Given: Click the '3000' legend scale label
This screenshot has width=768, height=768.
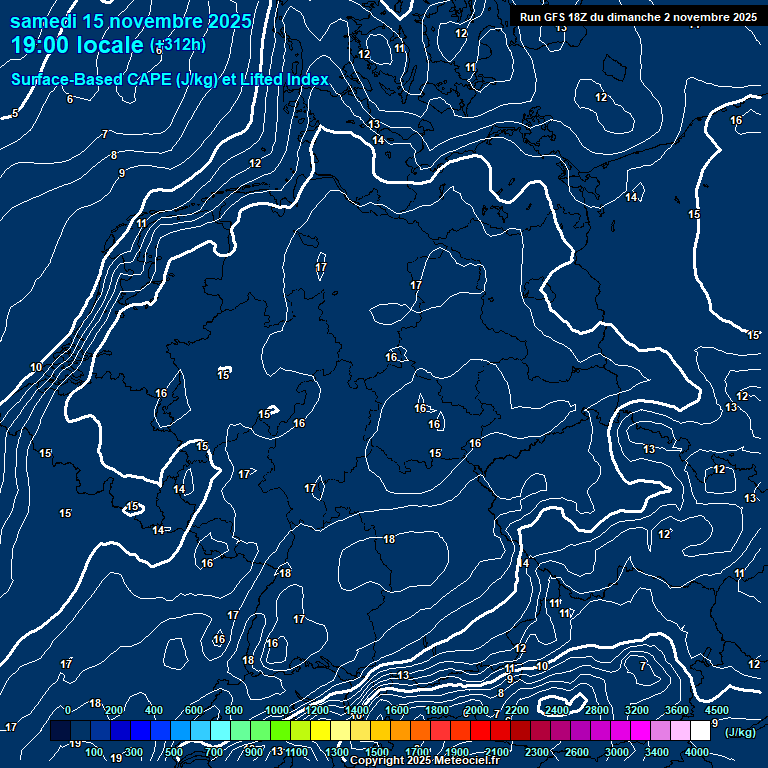Looking at the screenshot, I should click(617, 752).
